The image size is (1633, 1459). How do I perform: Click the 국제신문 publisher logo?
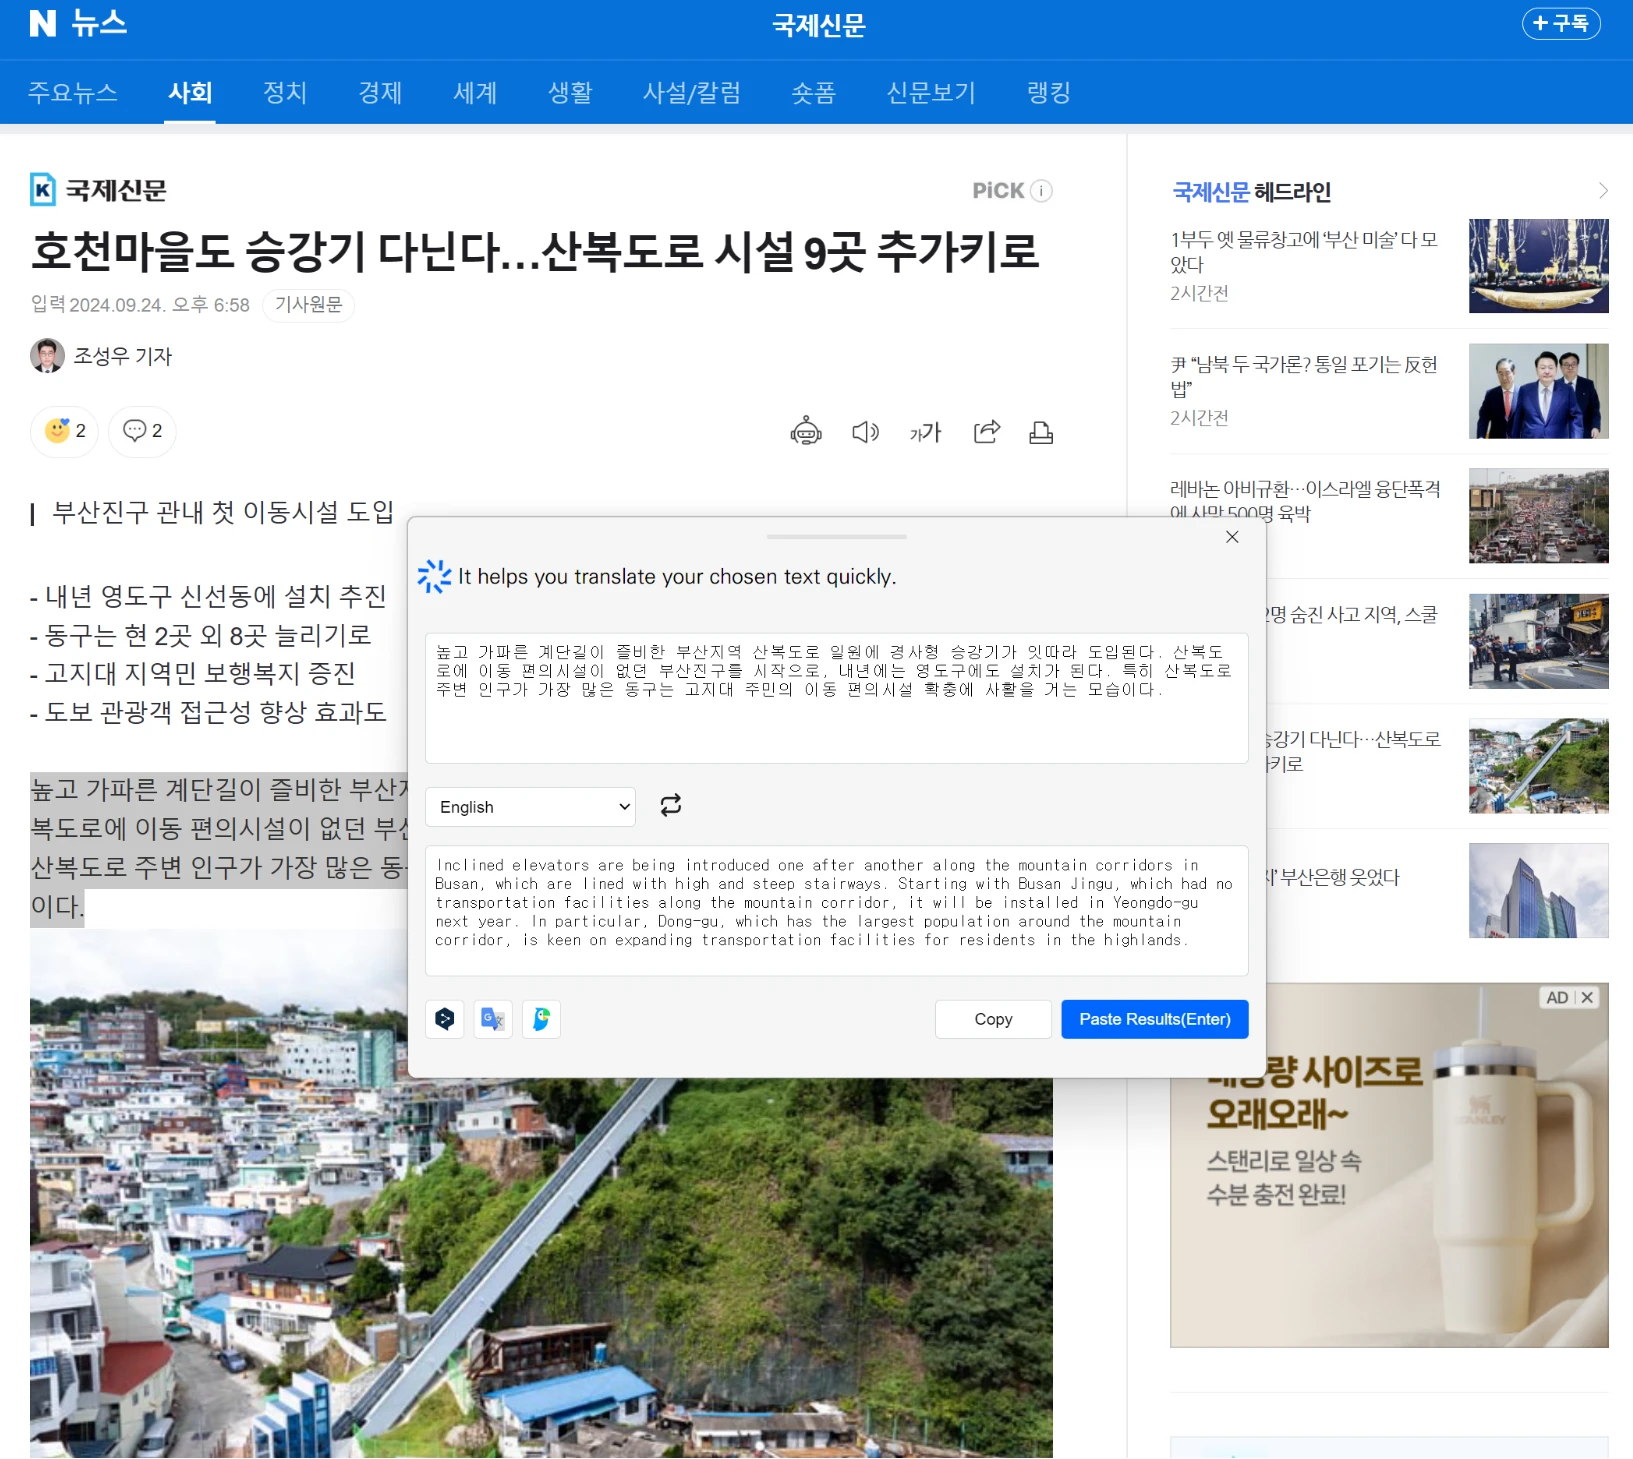(98, 190)
